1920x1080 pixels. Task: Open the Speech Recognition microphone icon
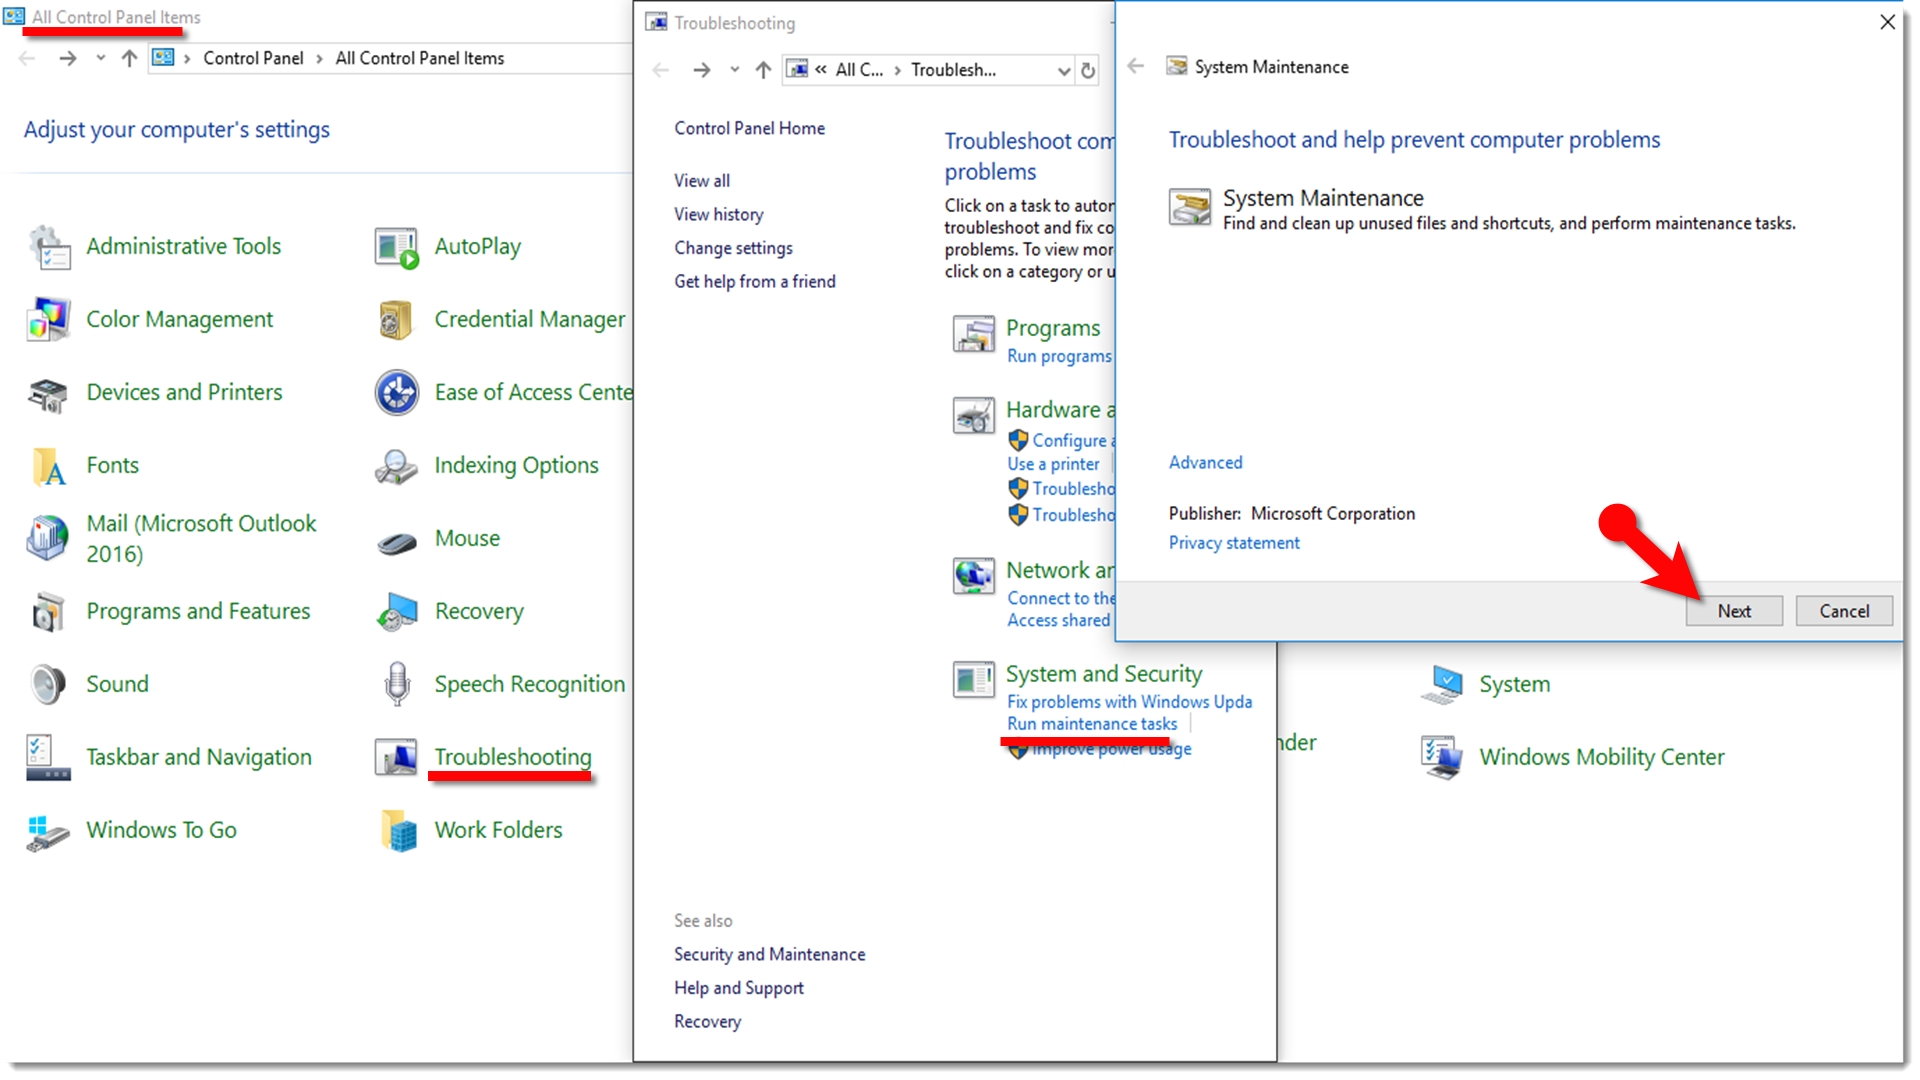tap(397, 685)
